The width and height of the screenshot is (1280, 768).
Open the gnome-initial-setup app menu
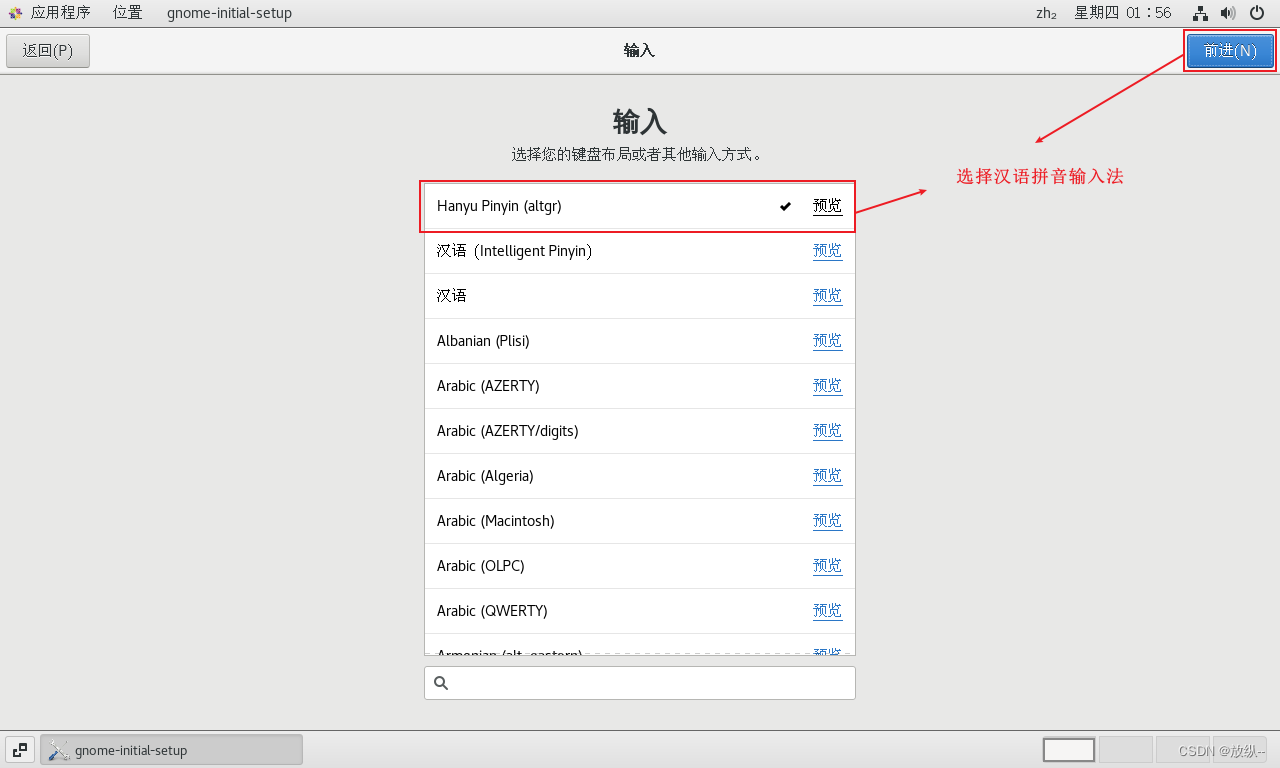pos(229,13)
